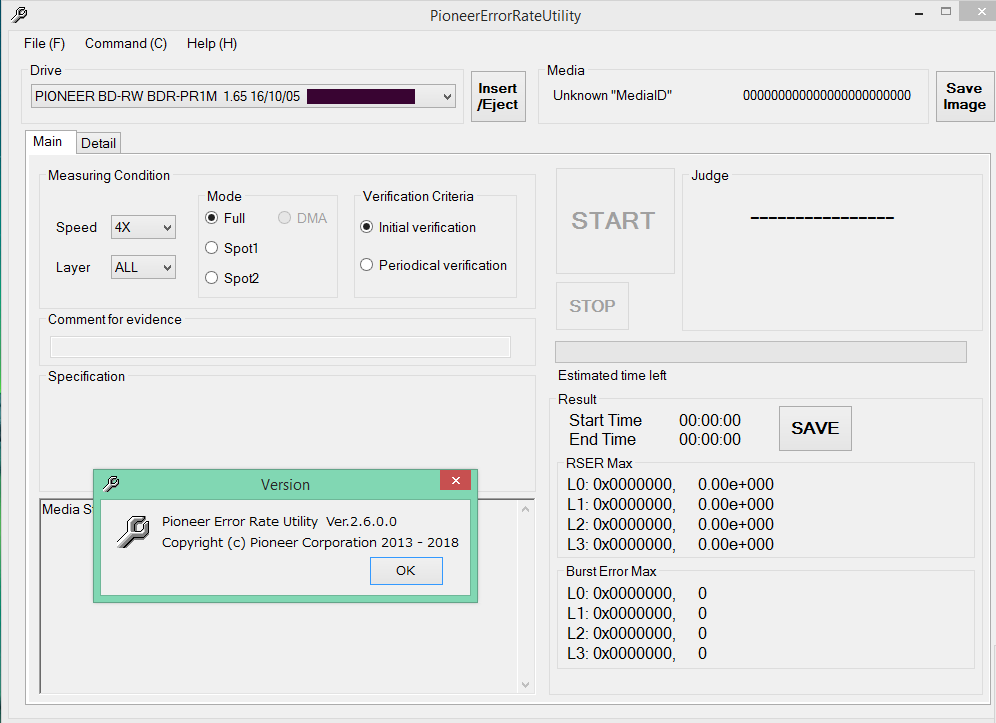Click RSER Max L0: 0x0000000 row
This screenshot has width=996, height=723.
coord(670,484)
